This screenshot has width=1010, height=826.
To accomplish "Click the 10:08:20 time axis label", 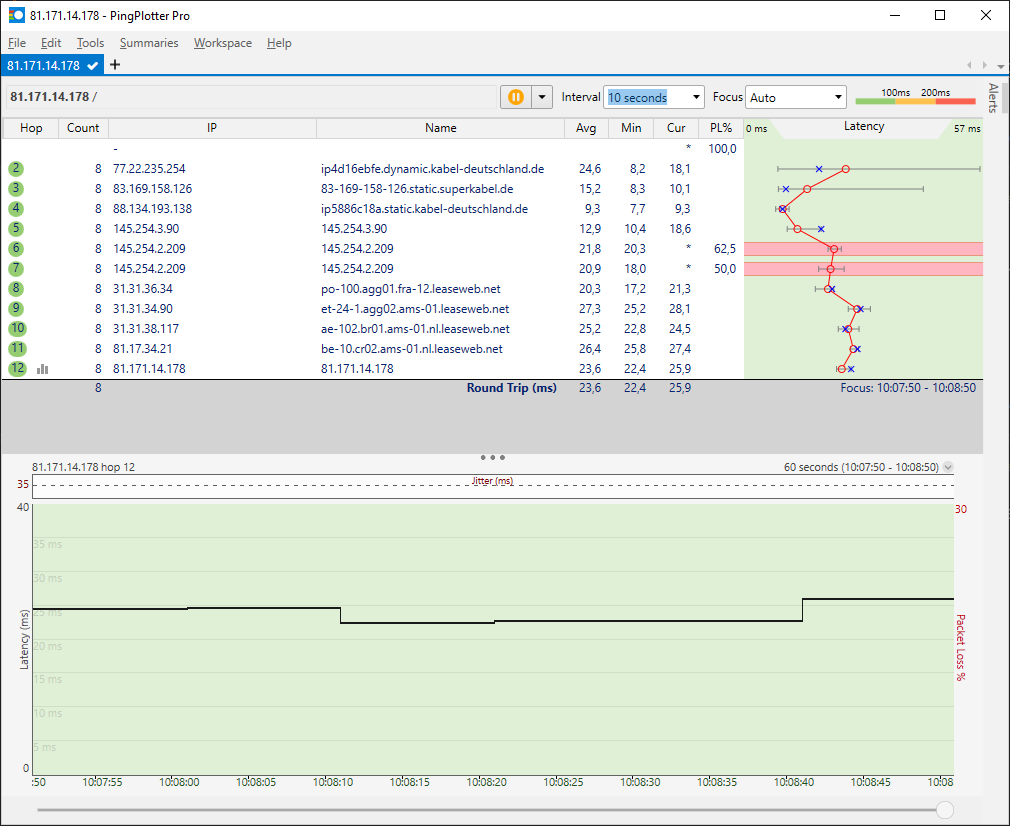I will pos(486,782).
